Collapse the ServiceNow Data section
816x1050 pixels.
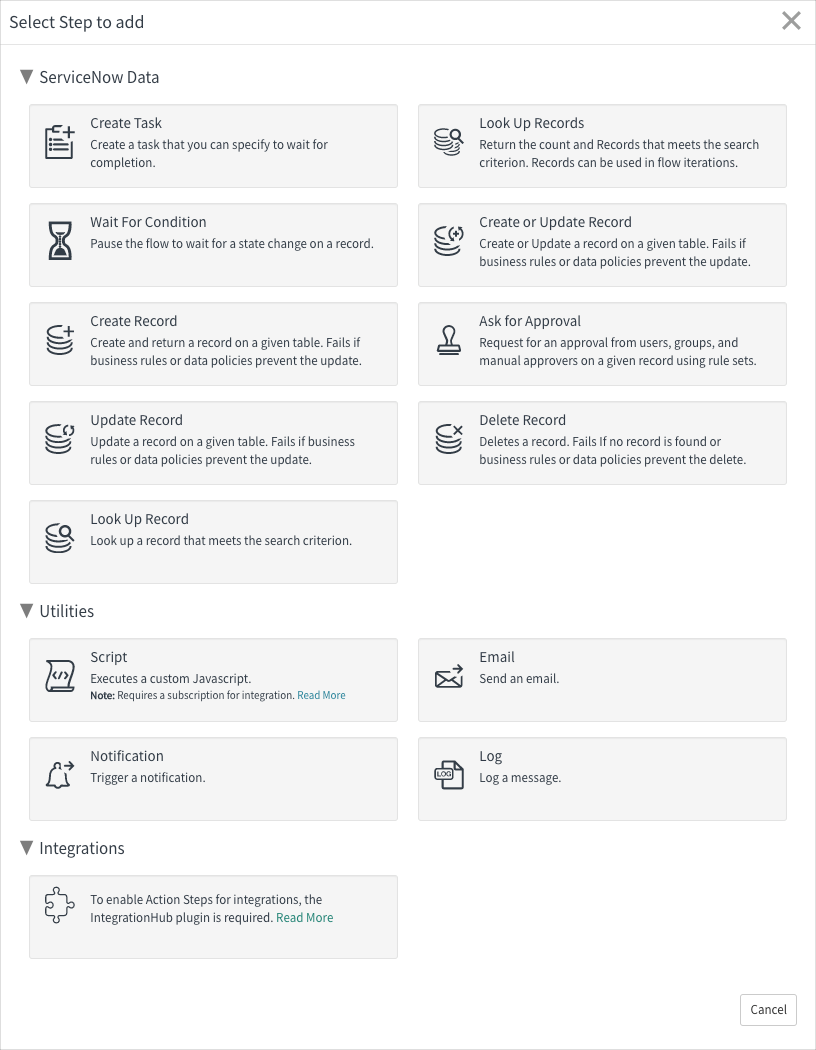(x=25, y=77)
